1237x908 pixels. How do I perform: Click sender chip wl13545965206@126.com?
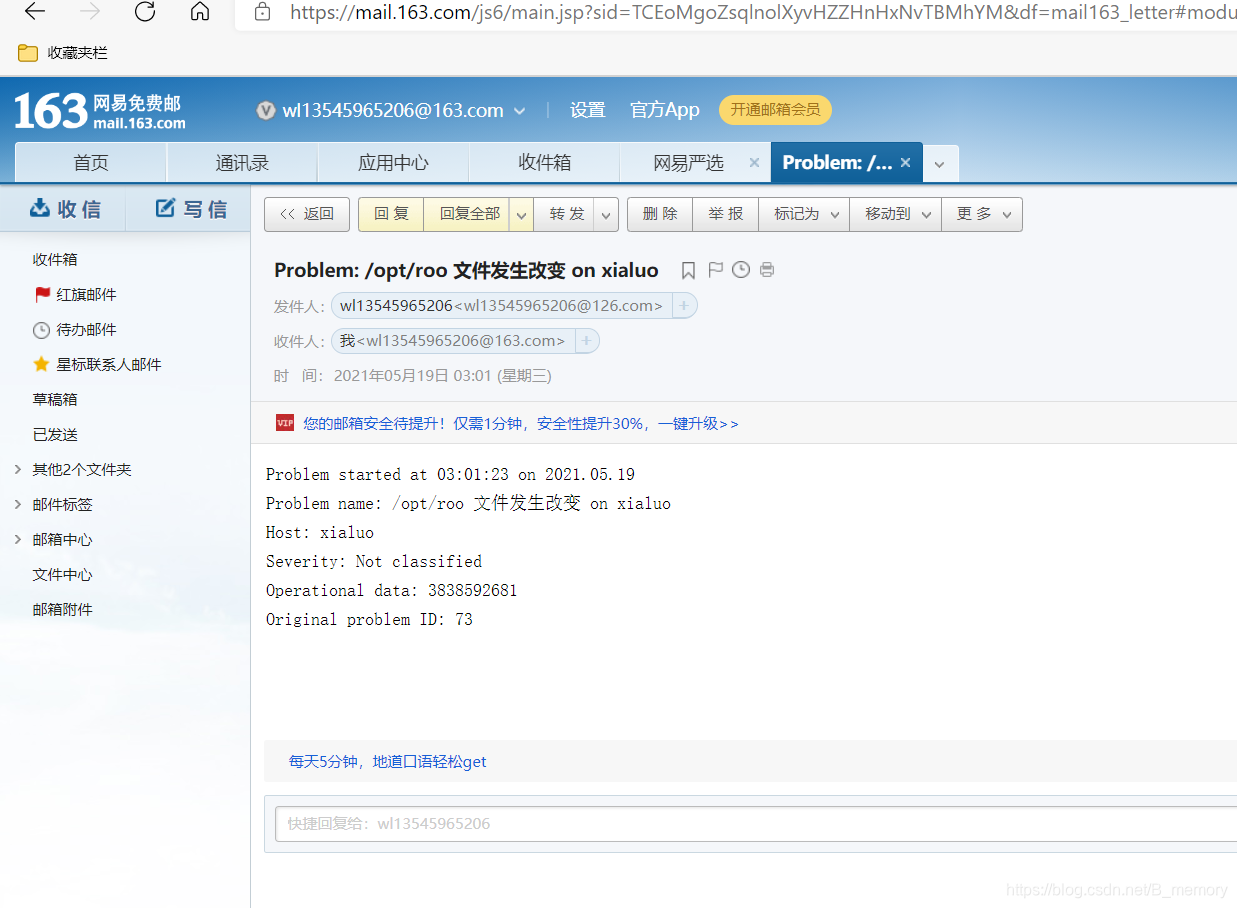(x=501, y=306)
